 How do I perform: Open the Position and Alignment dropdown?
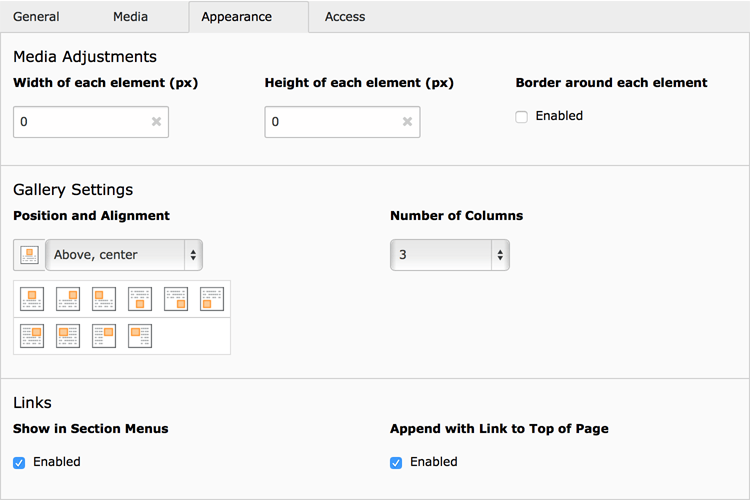coord(124,255)
